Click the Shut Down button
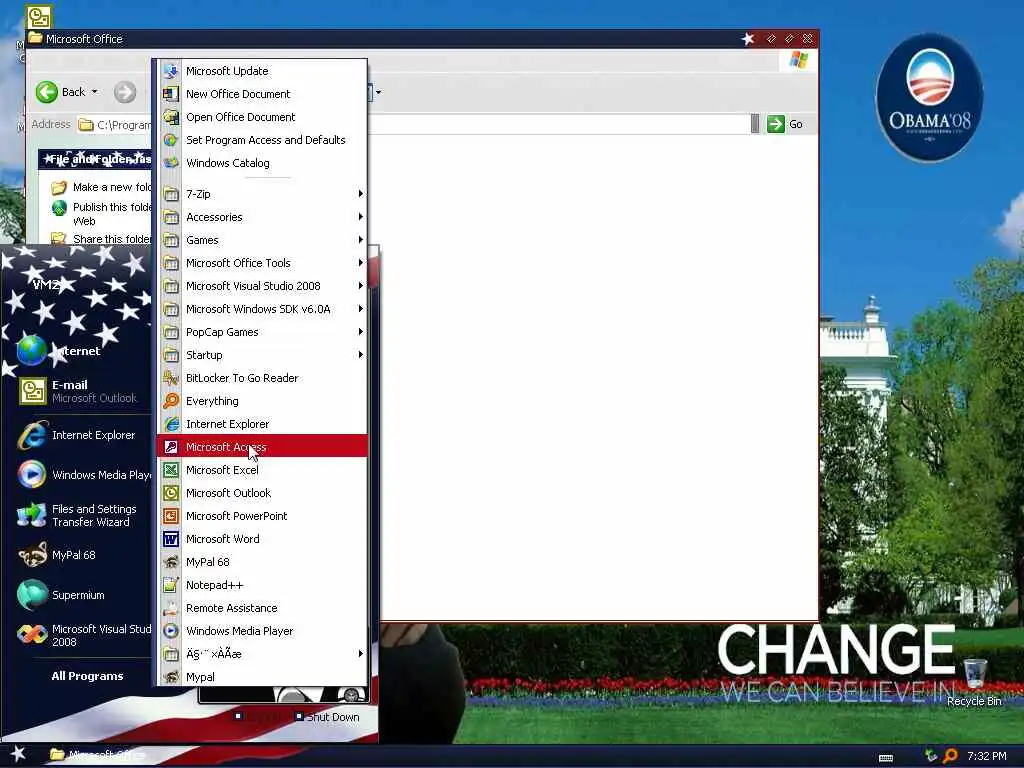The width and height of the screenshot is (1024, 768). pos(327,716)
